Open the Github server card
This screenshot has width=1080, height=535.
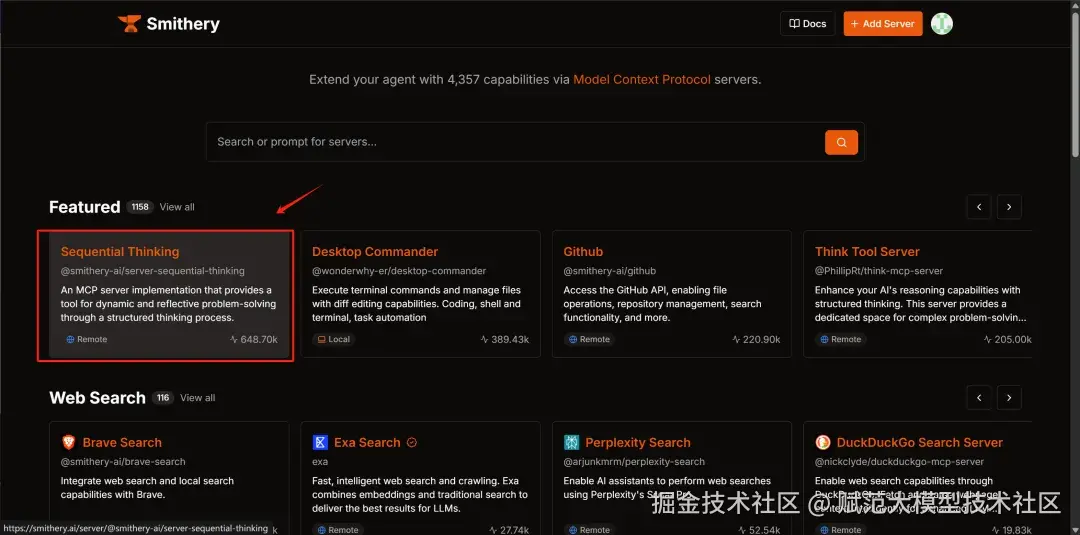point(672,294)
